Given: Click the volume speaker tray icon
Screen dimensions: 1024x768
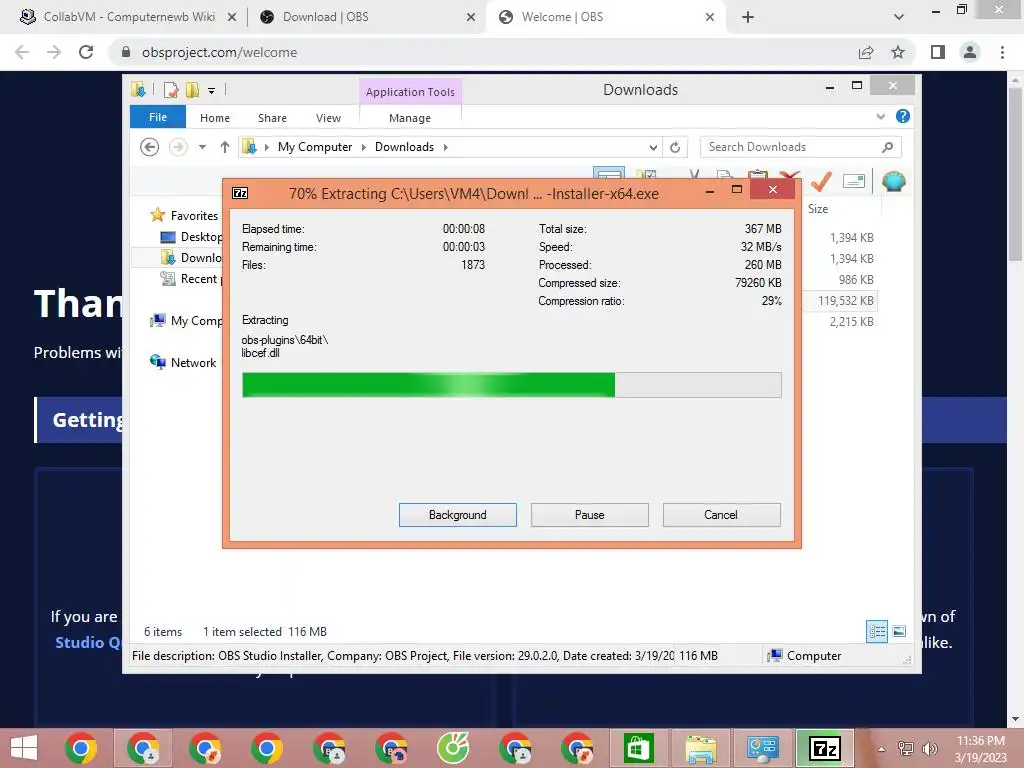Looking at the screenshot, I should coord(929,748).
